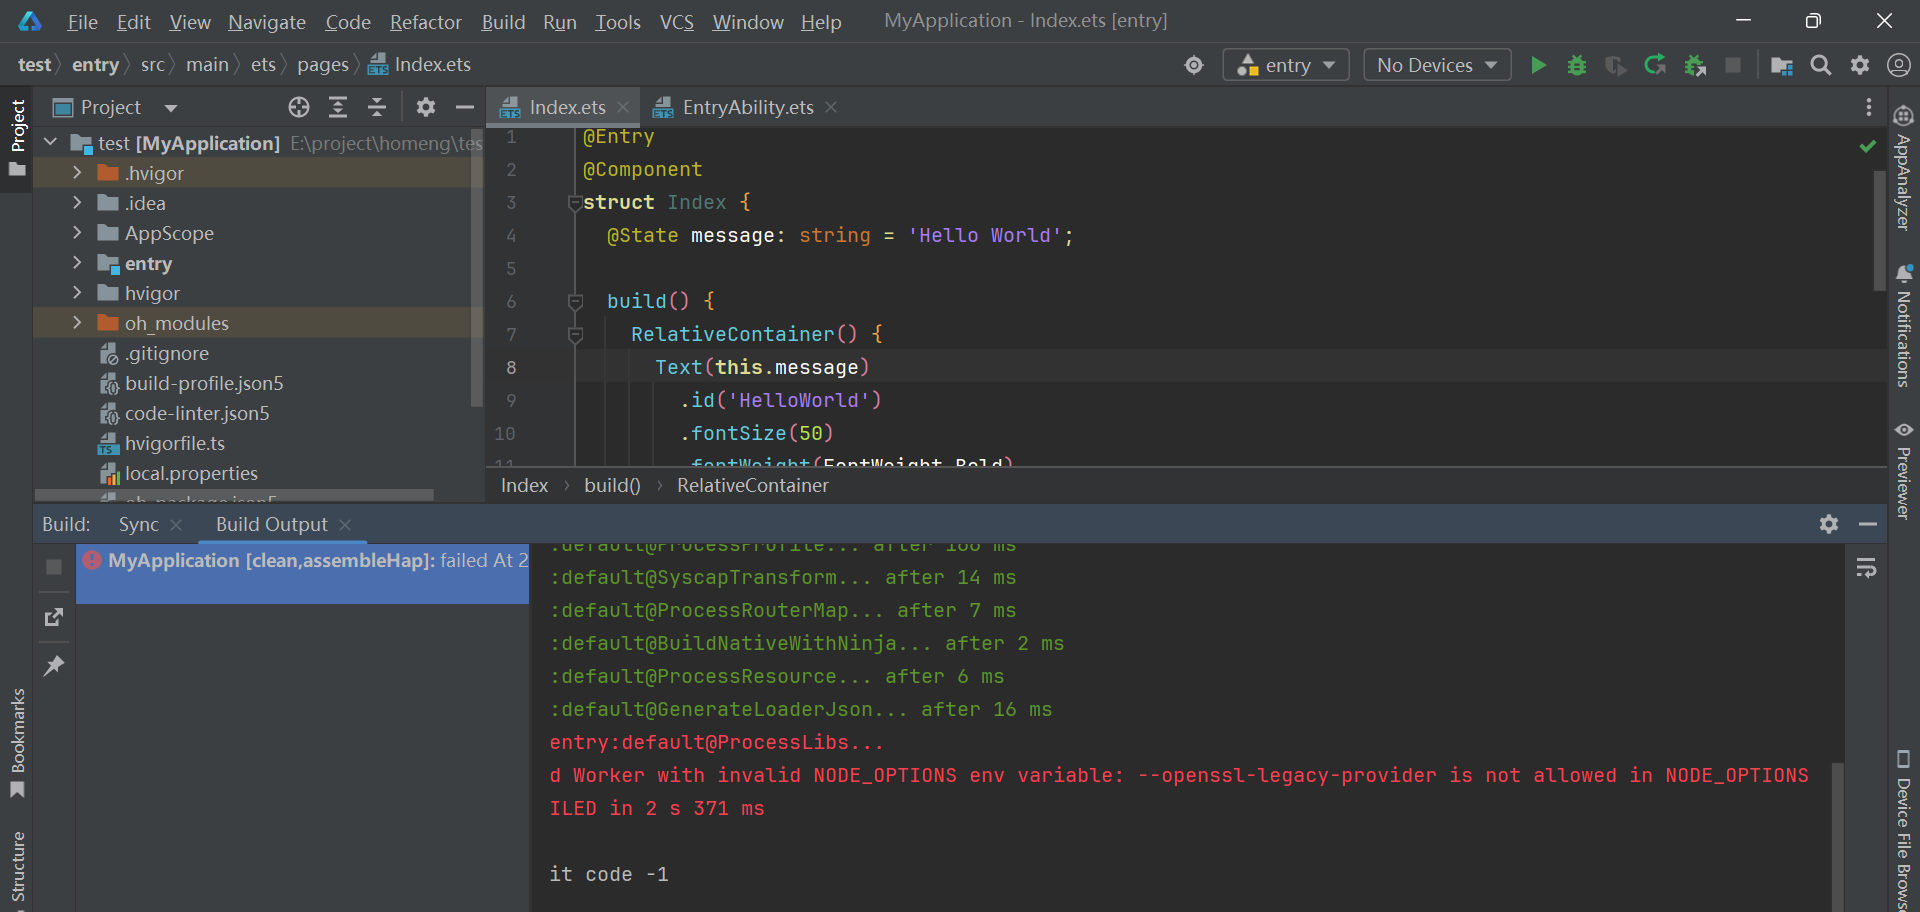The width and height of the screenshot is (1920, 912).
Task: Open the Refactor menu
Action: [425, 22]
